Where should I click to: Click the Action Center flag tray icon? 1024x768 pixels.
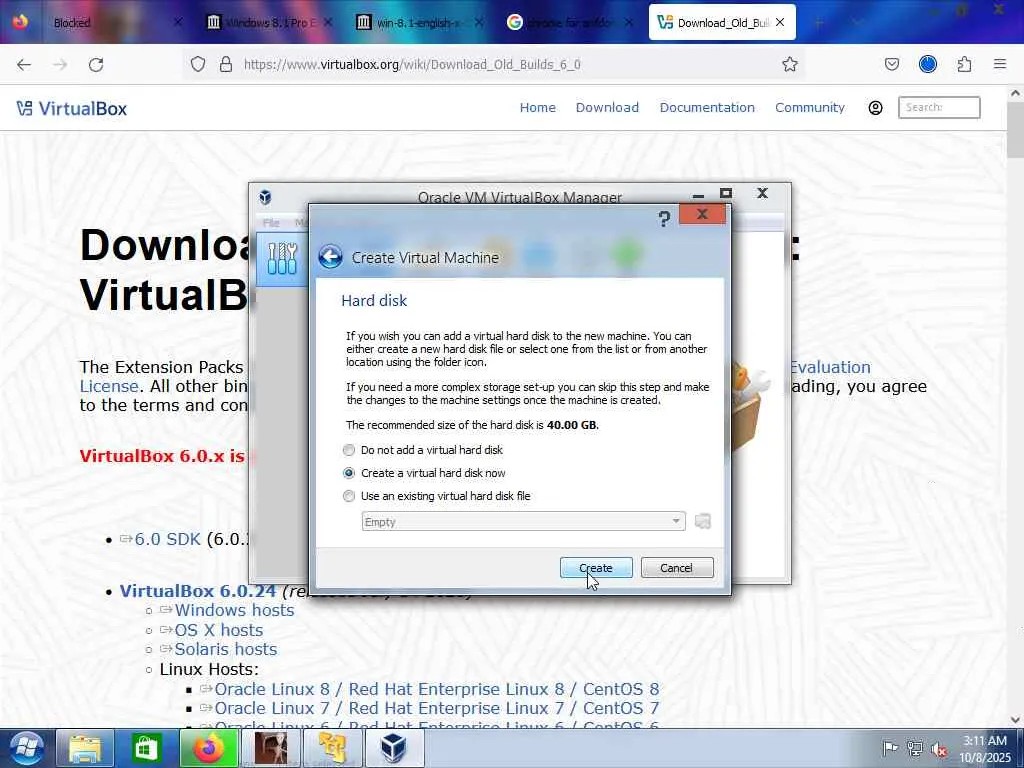pos(890,748)
